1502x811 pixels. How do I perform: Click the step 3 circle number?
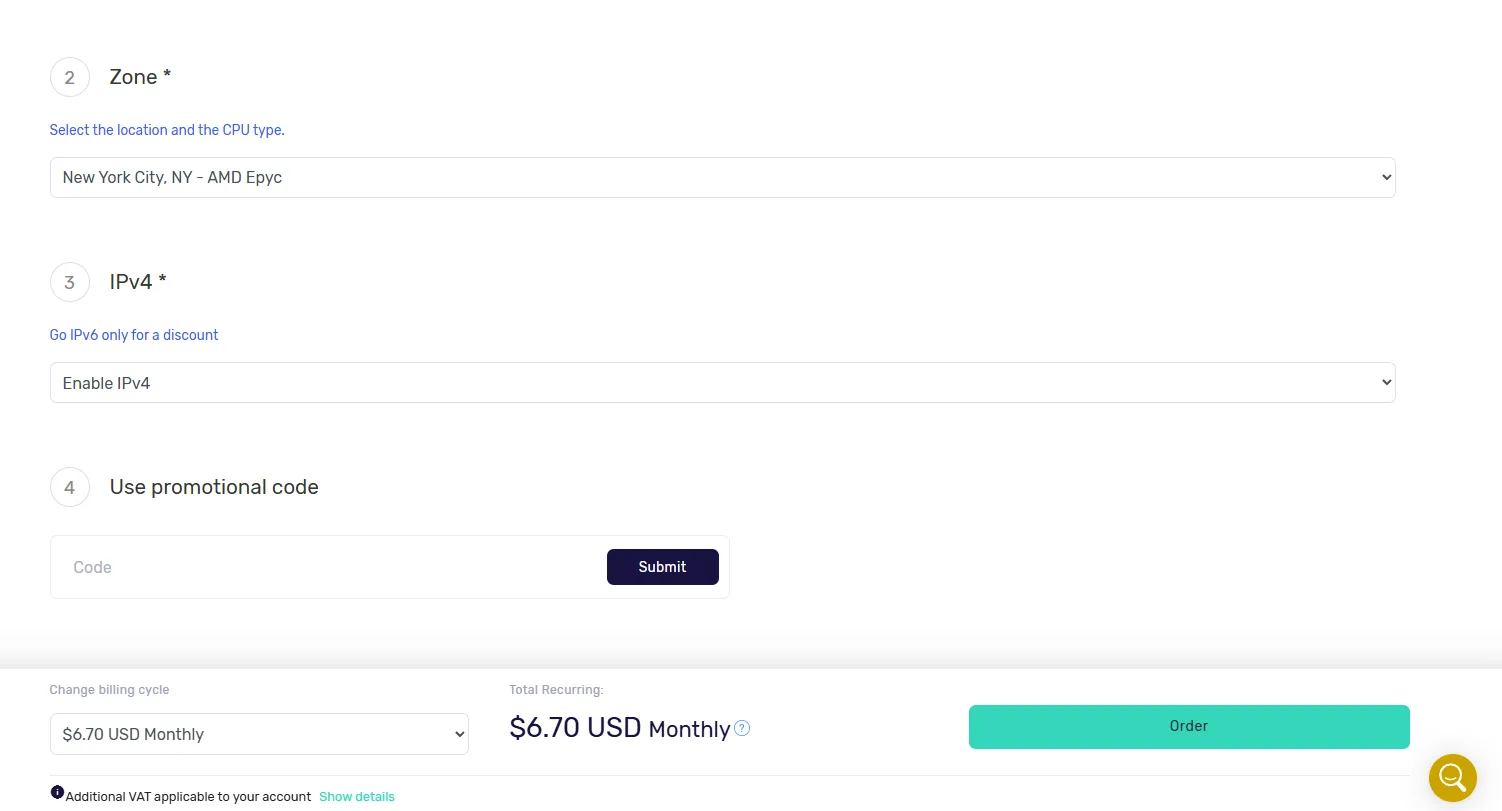(x=70, y=282)
